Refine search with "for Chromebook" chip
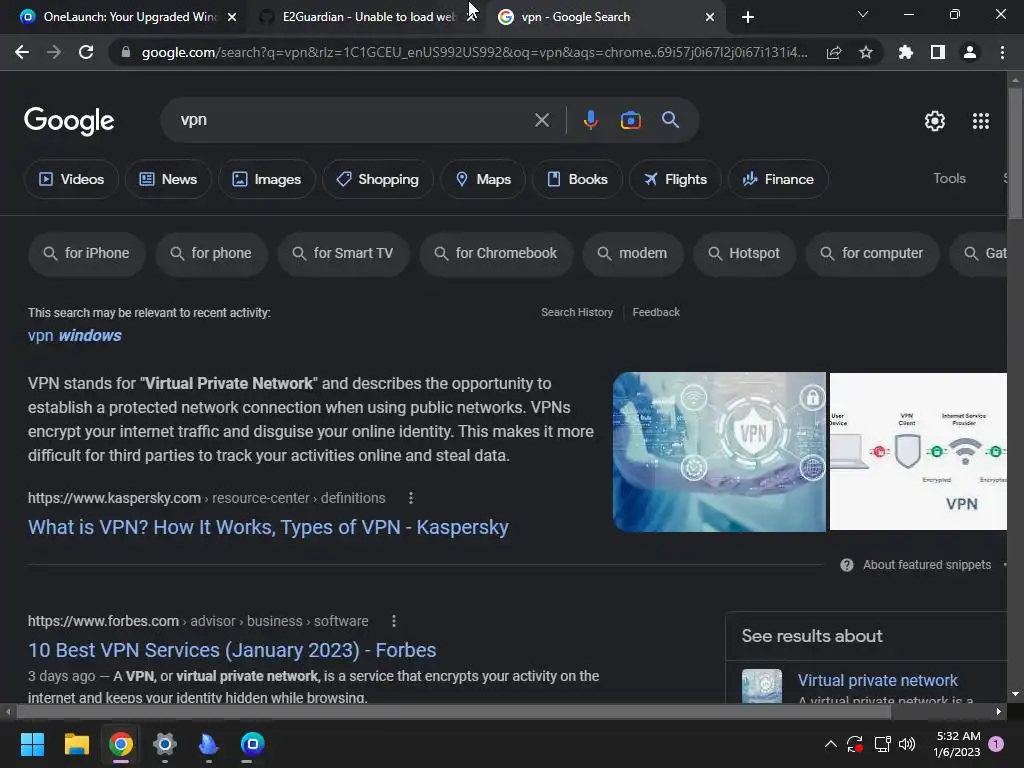 click(x=496, y=253)
